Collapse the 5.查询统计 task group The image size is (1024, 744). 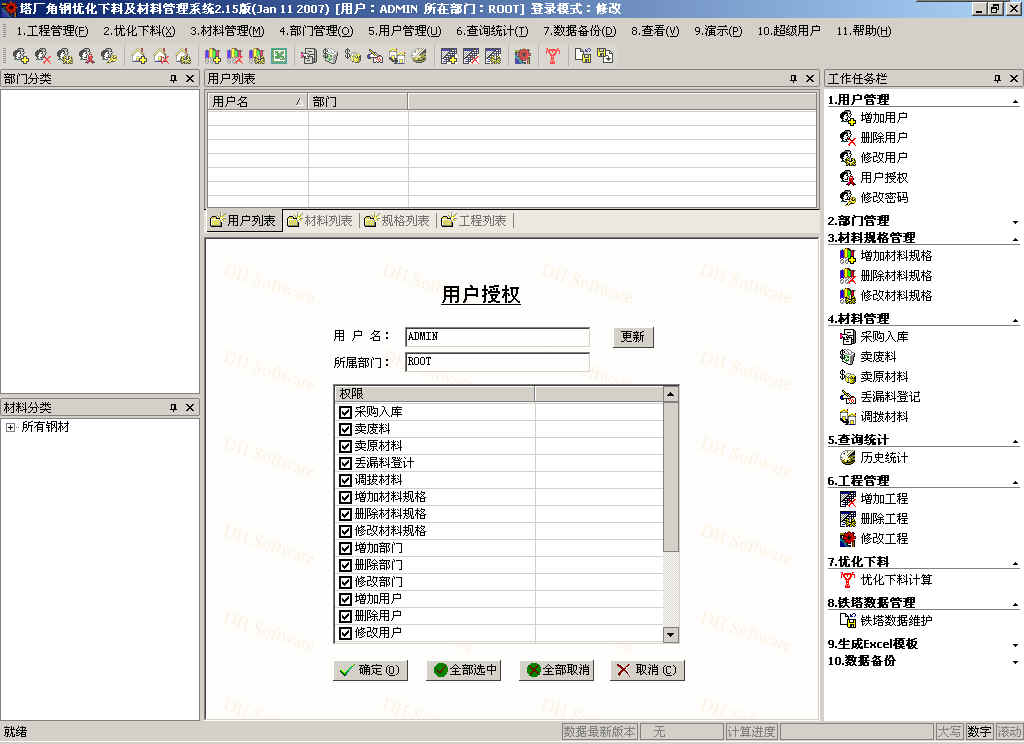coord(1015,441)
